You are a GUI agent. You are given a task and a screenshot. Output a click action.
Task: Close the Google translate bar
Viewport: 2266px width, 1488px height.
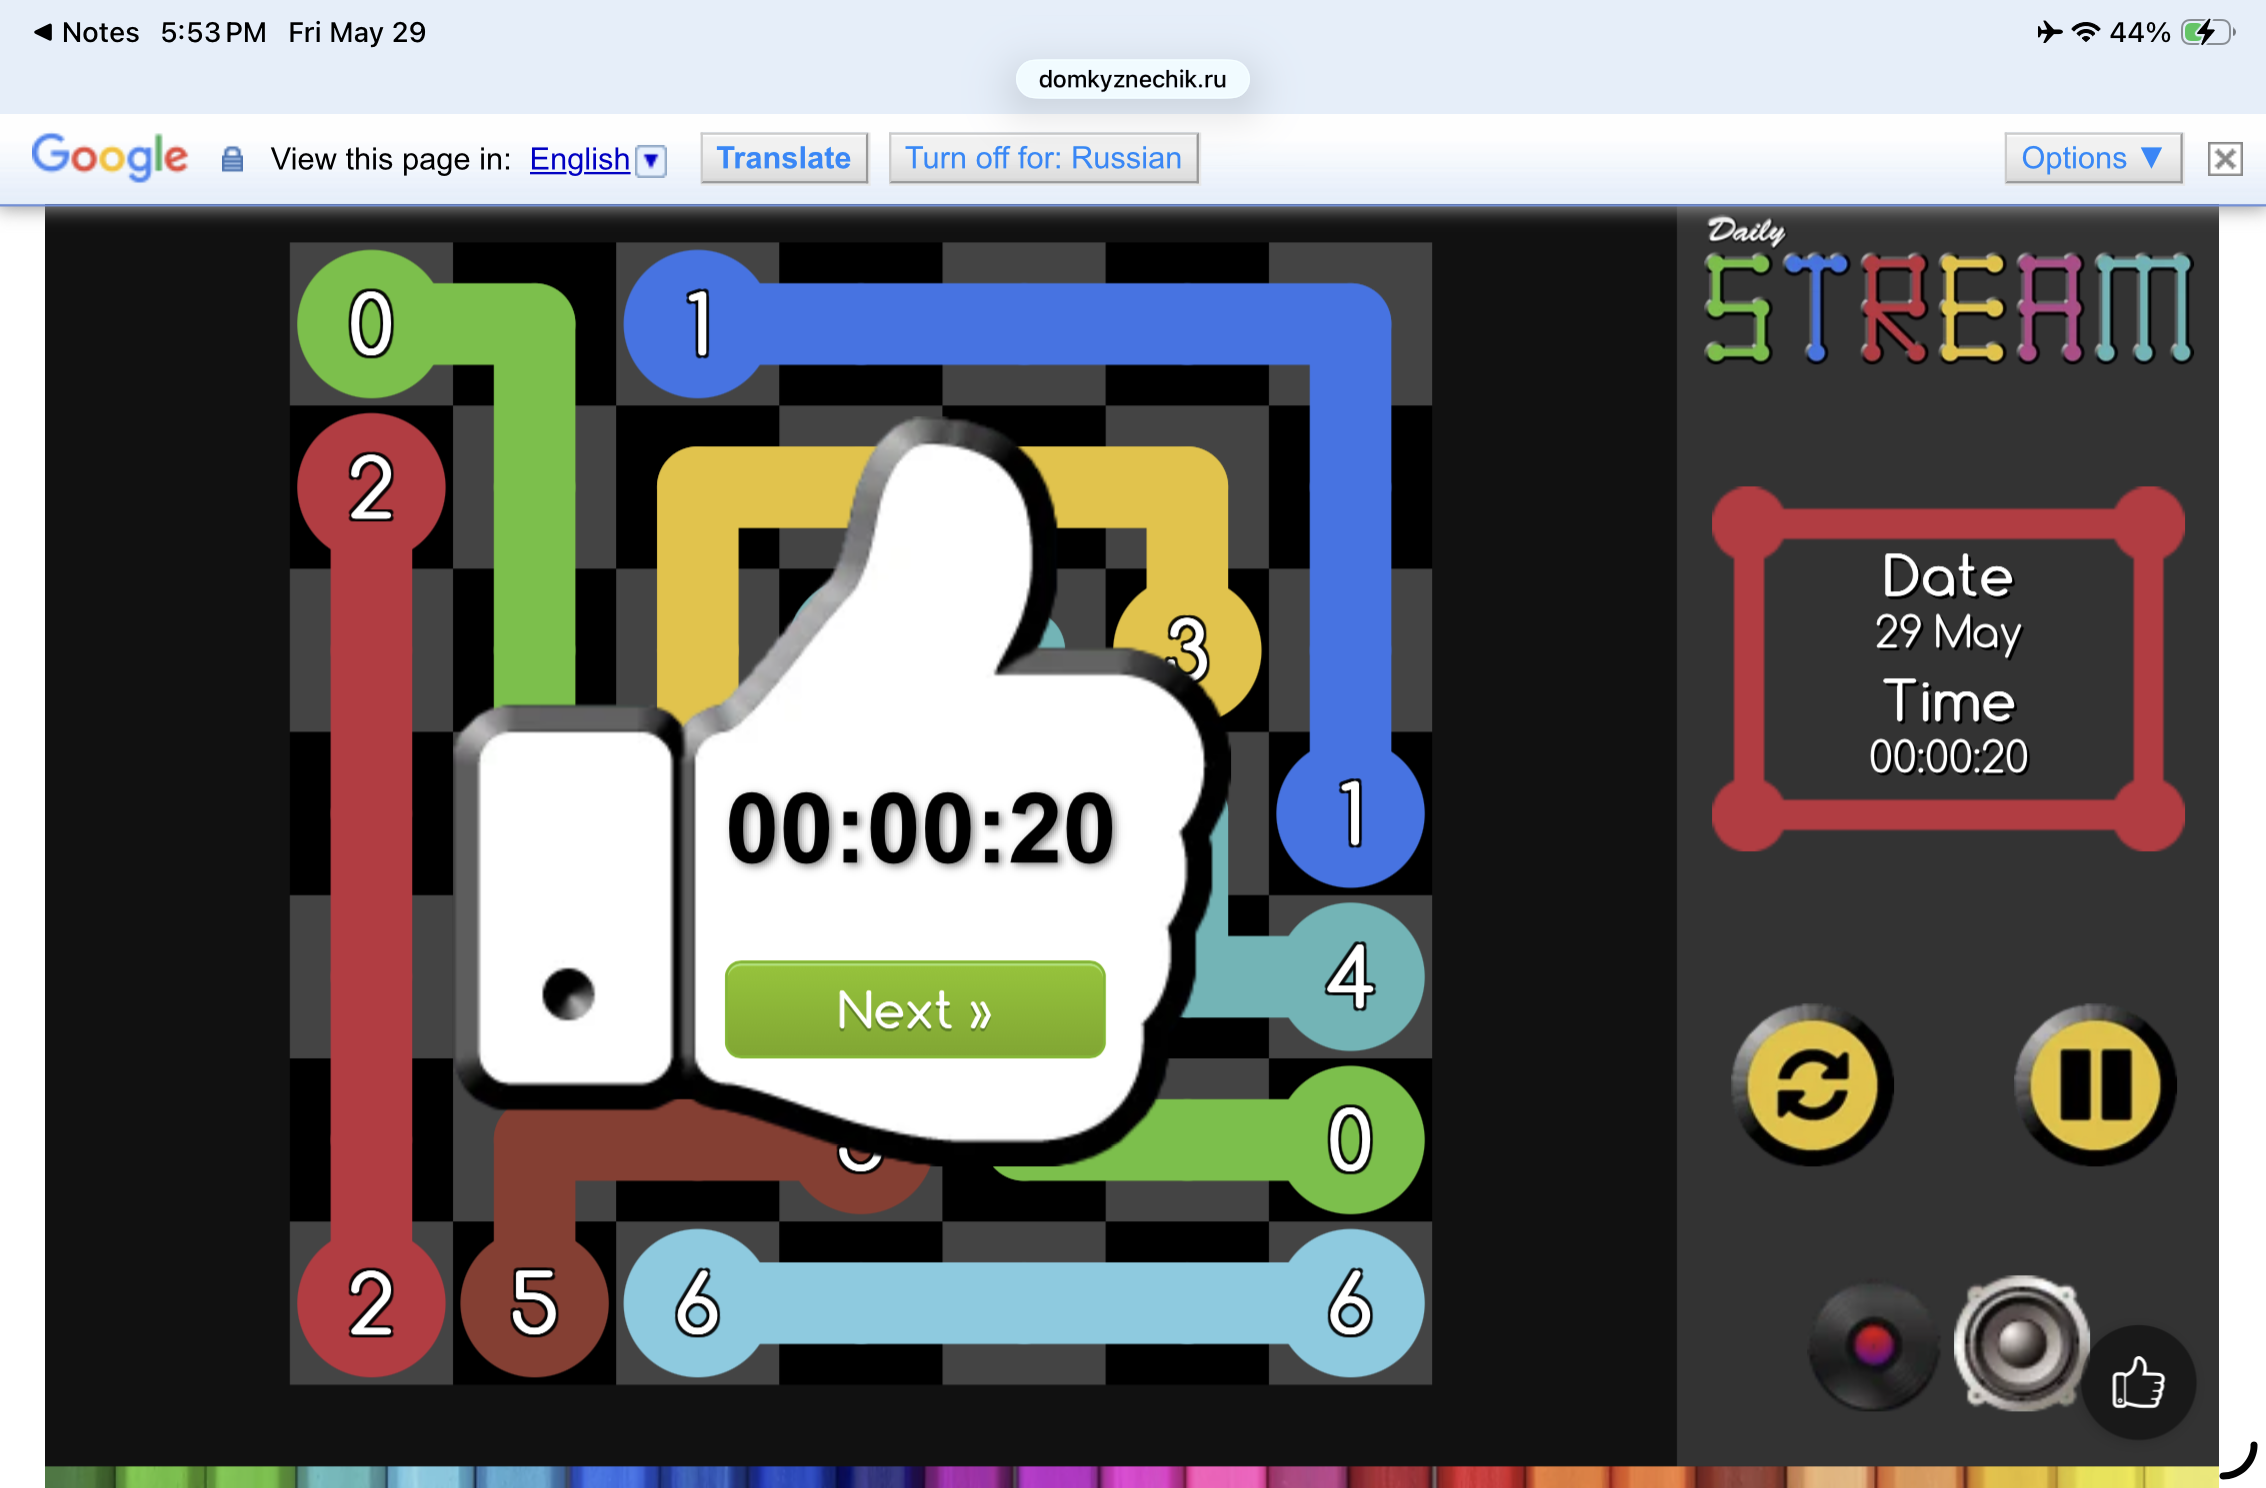click(2225, 159)
